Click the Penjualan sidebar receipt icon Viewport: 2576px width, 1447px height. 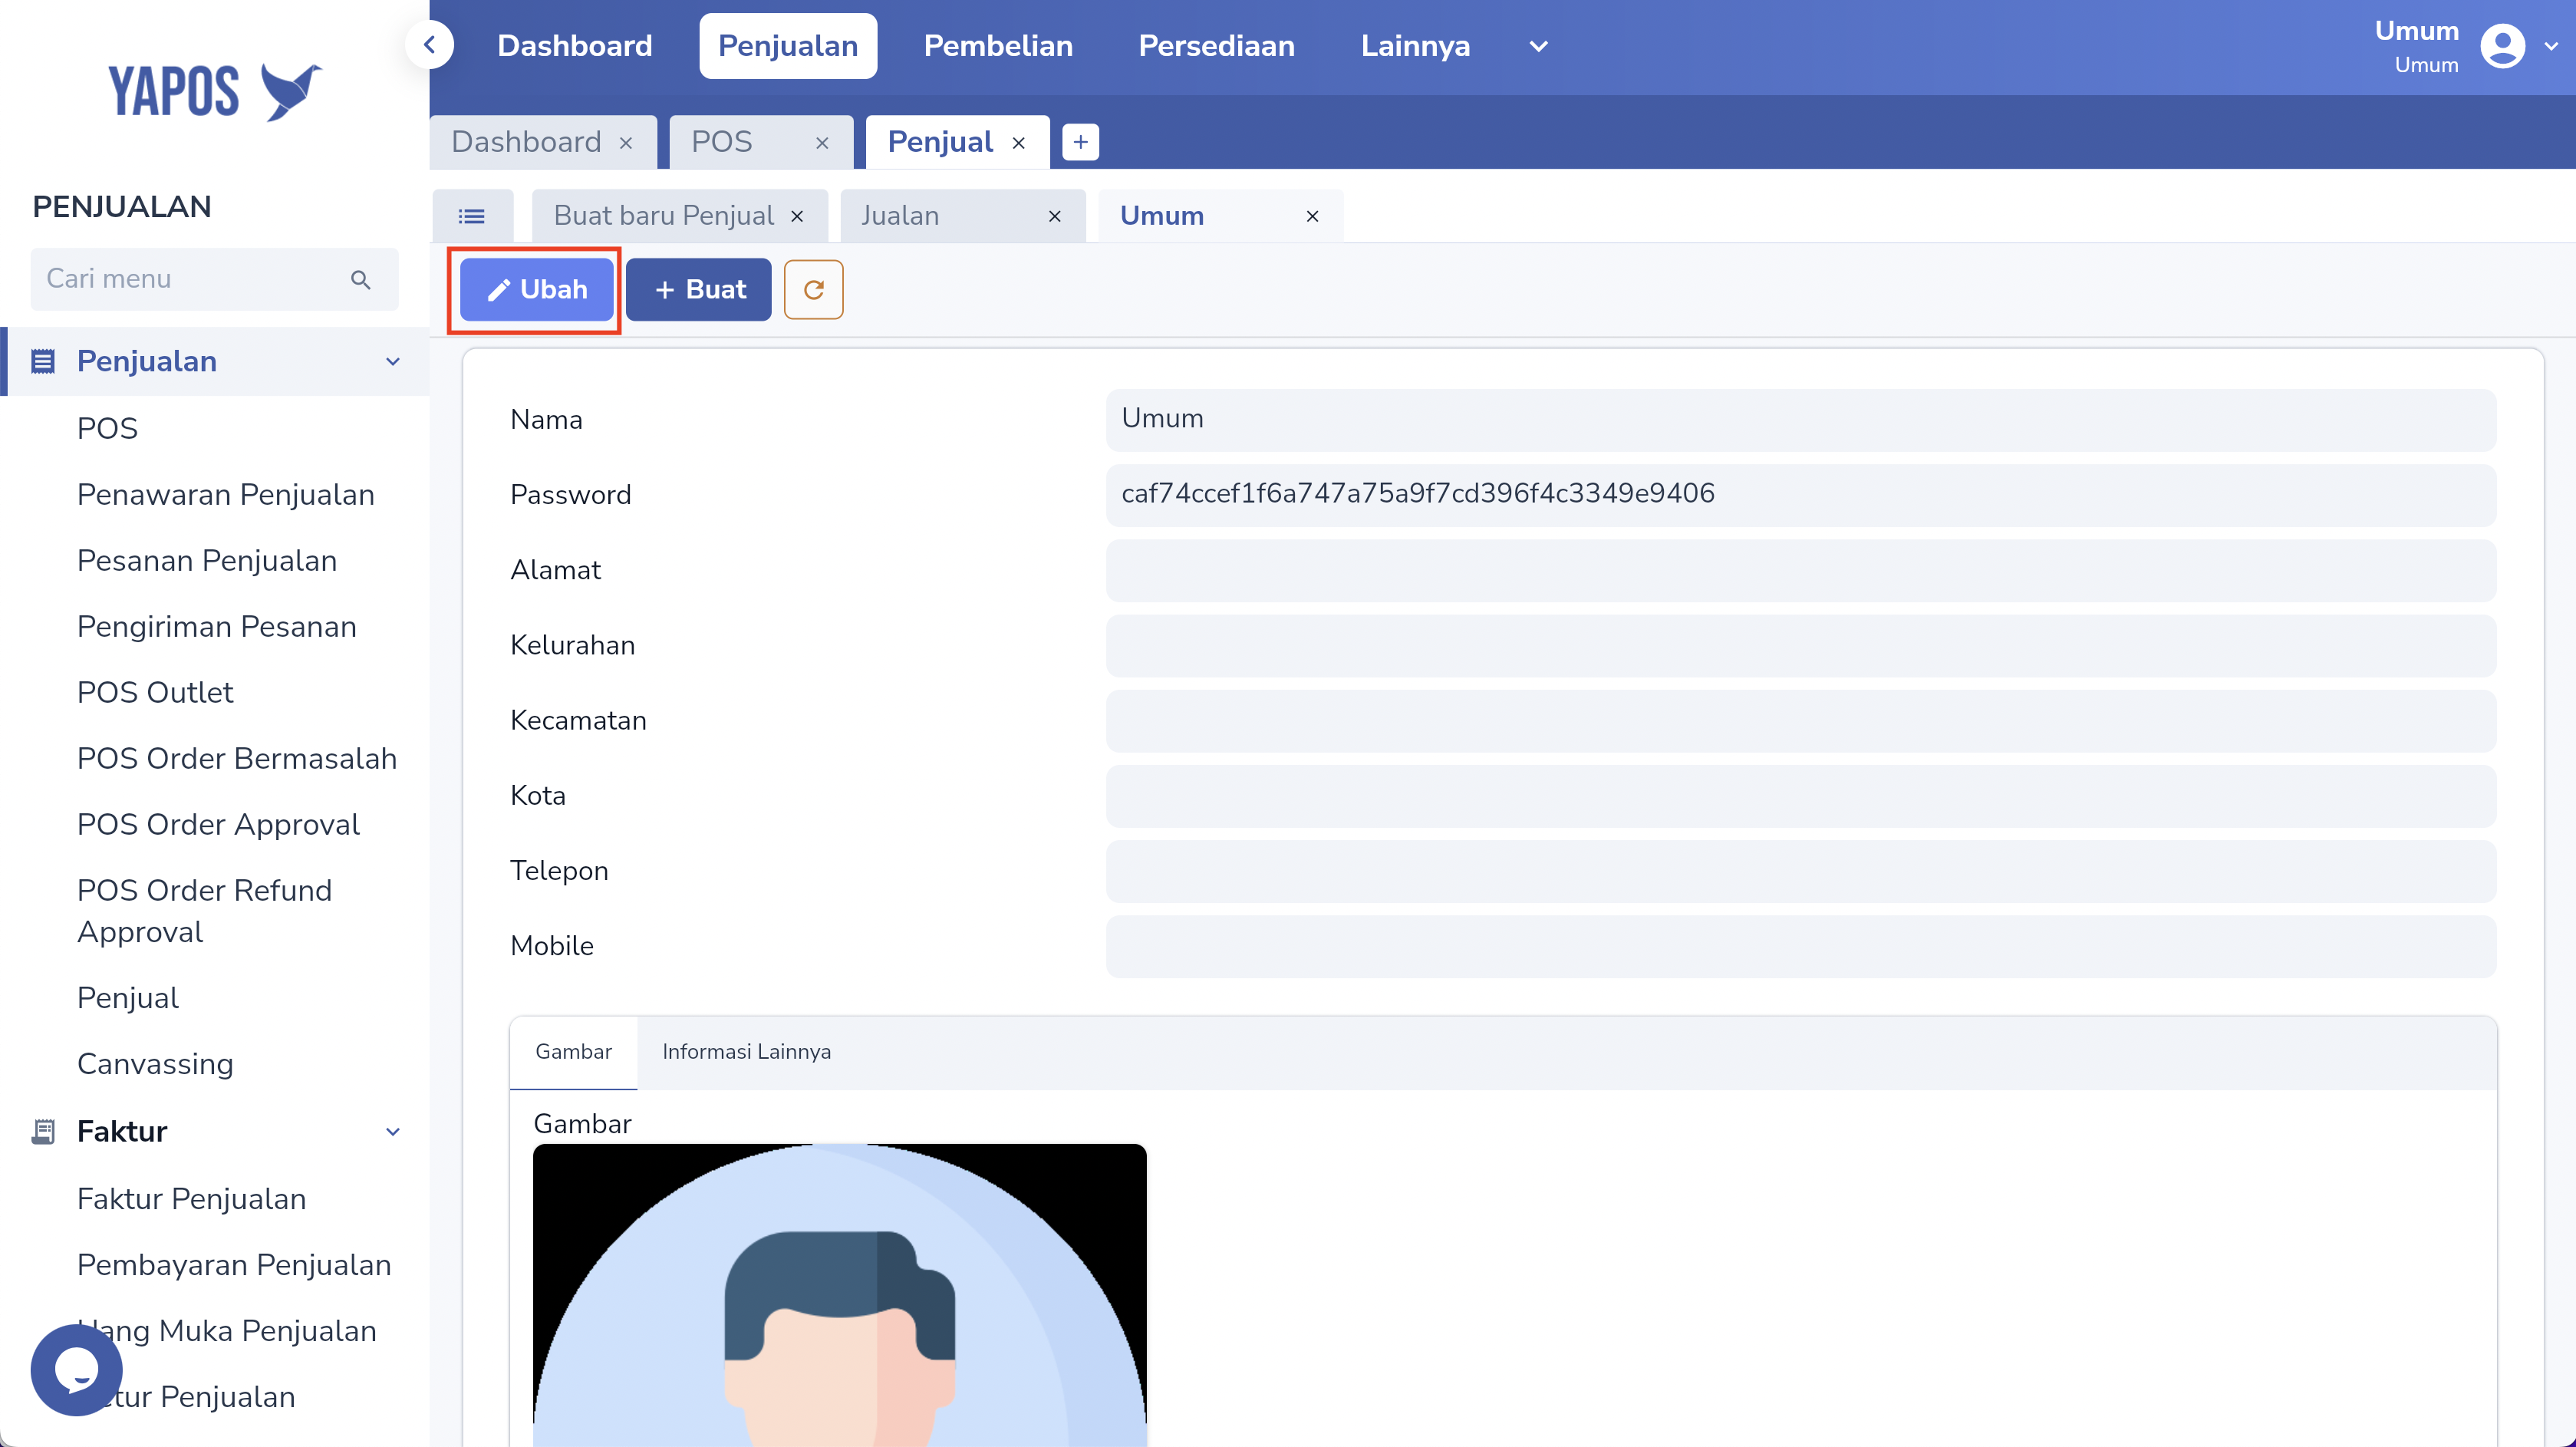coord(43,361)
